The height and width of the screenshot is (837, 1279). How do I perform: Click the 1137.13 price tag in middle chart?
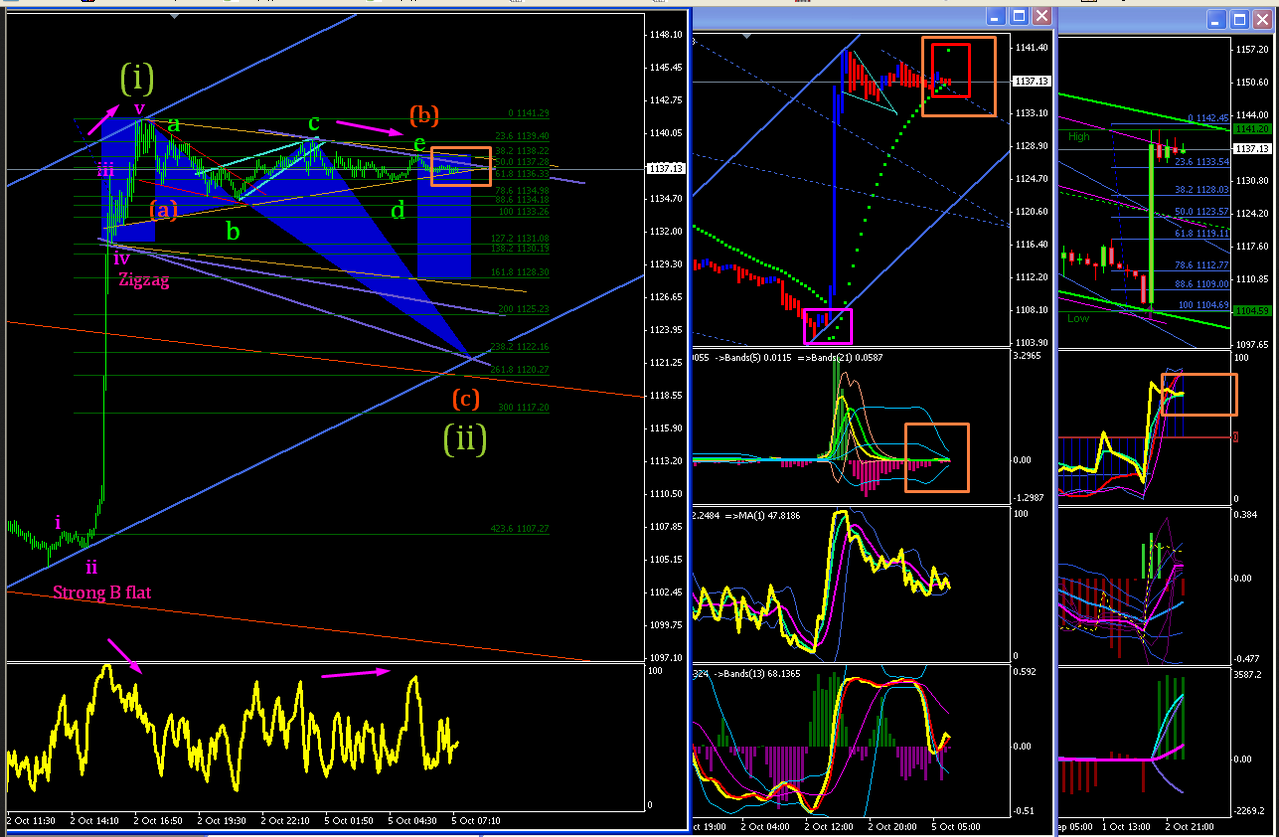[x=1032, y=82]
